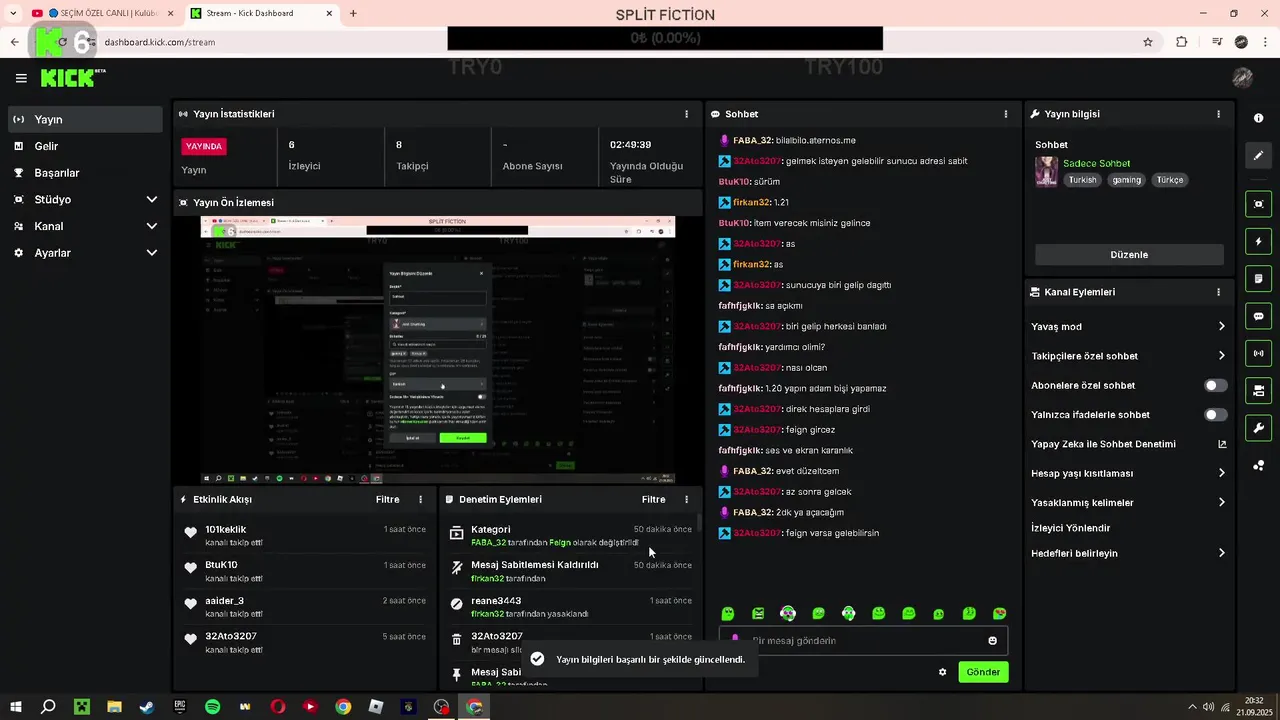Open the browser tab search dropdown arrow
1280x720 pixels.
tap(13, 13)
